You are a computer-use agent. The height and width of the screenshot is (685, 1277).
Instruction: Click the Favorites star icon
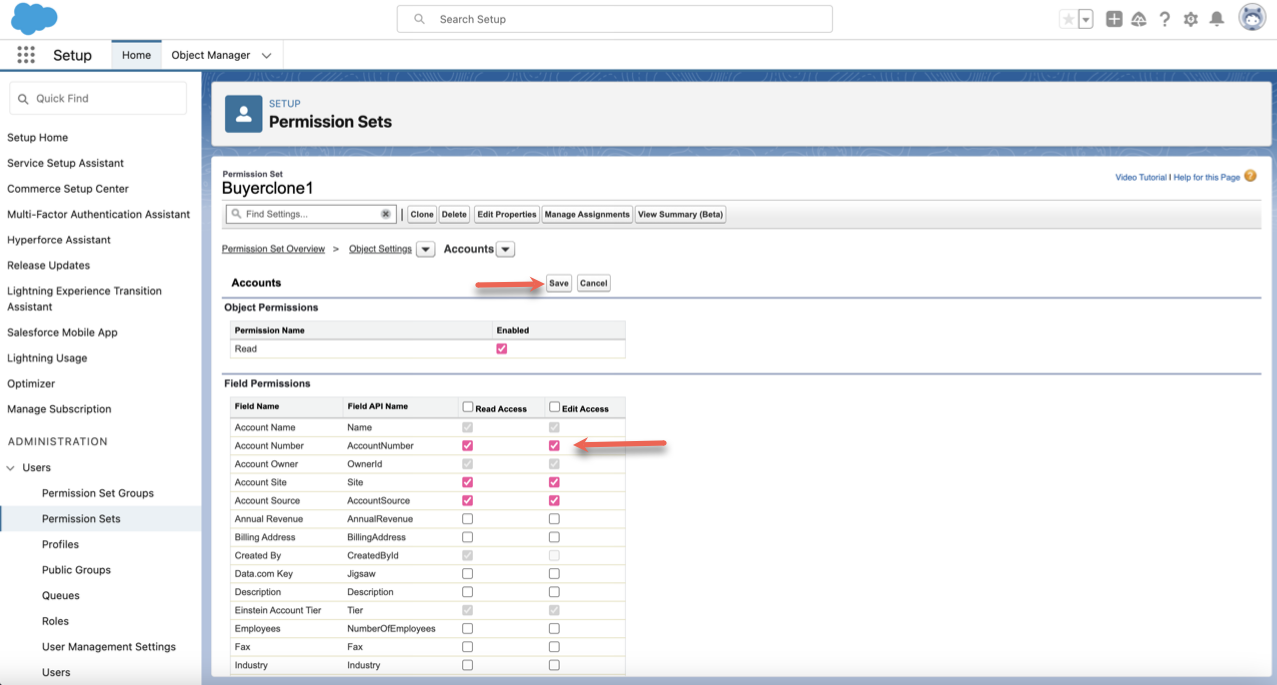[x=1068, y=19]
